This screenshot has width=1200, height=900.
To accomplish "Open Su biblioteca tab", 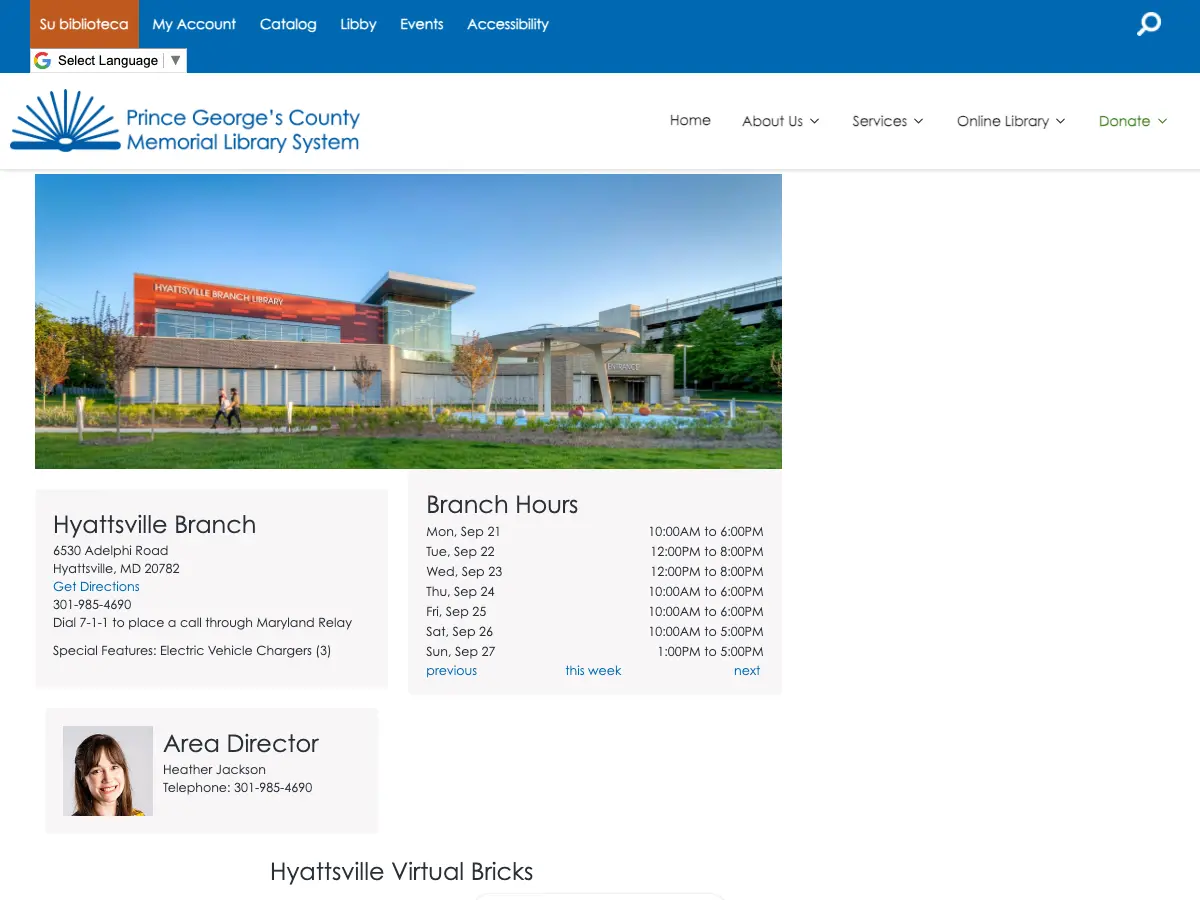I will [x=84, y=24].
